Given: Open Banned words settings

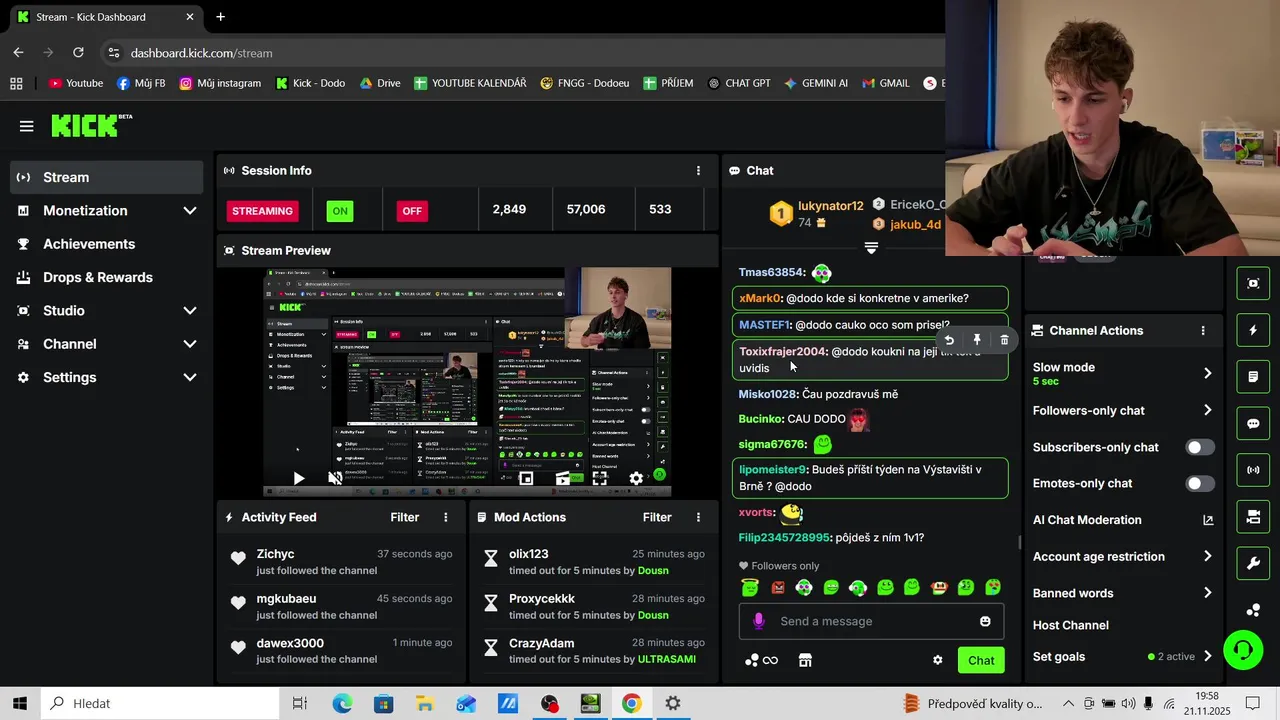Looking at the screenshot, I should tap(1124, 593).
